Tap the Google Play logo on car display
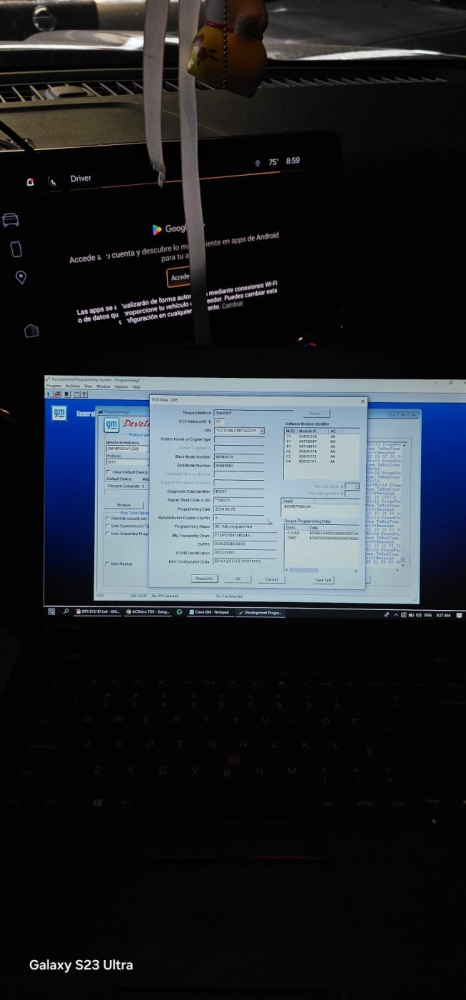 coord(157,230)
